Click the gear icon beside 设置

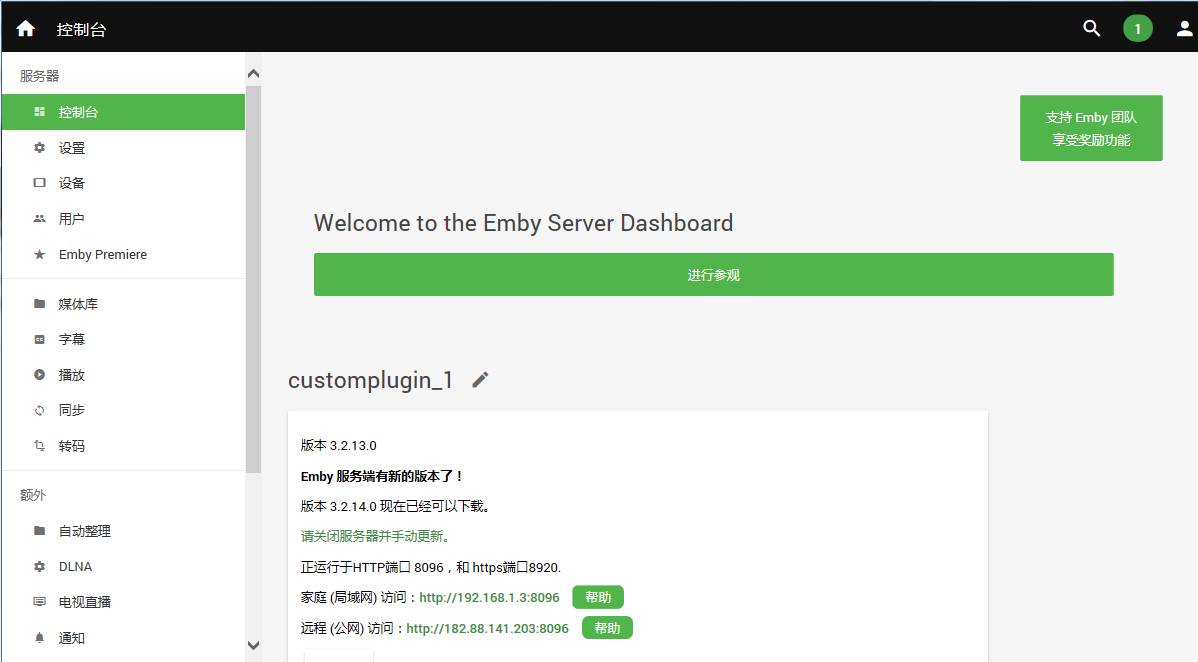coord(40,148)
